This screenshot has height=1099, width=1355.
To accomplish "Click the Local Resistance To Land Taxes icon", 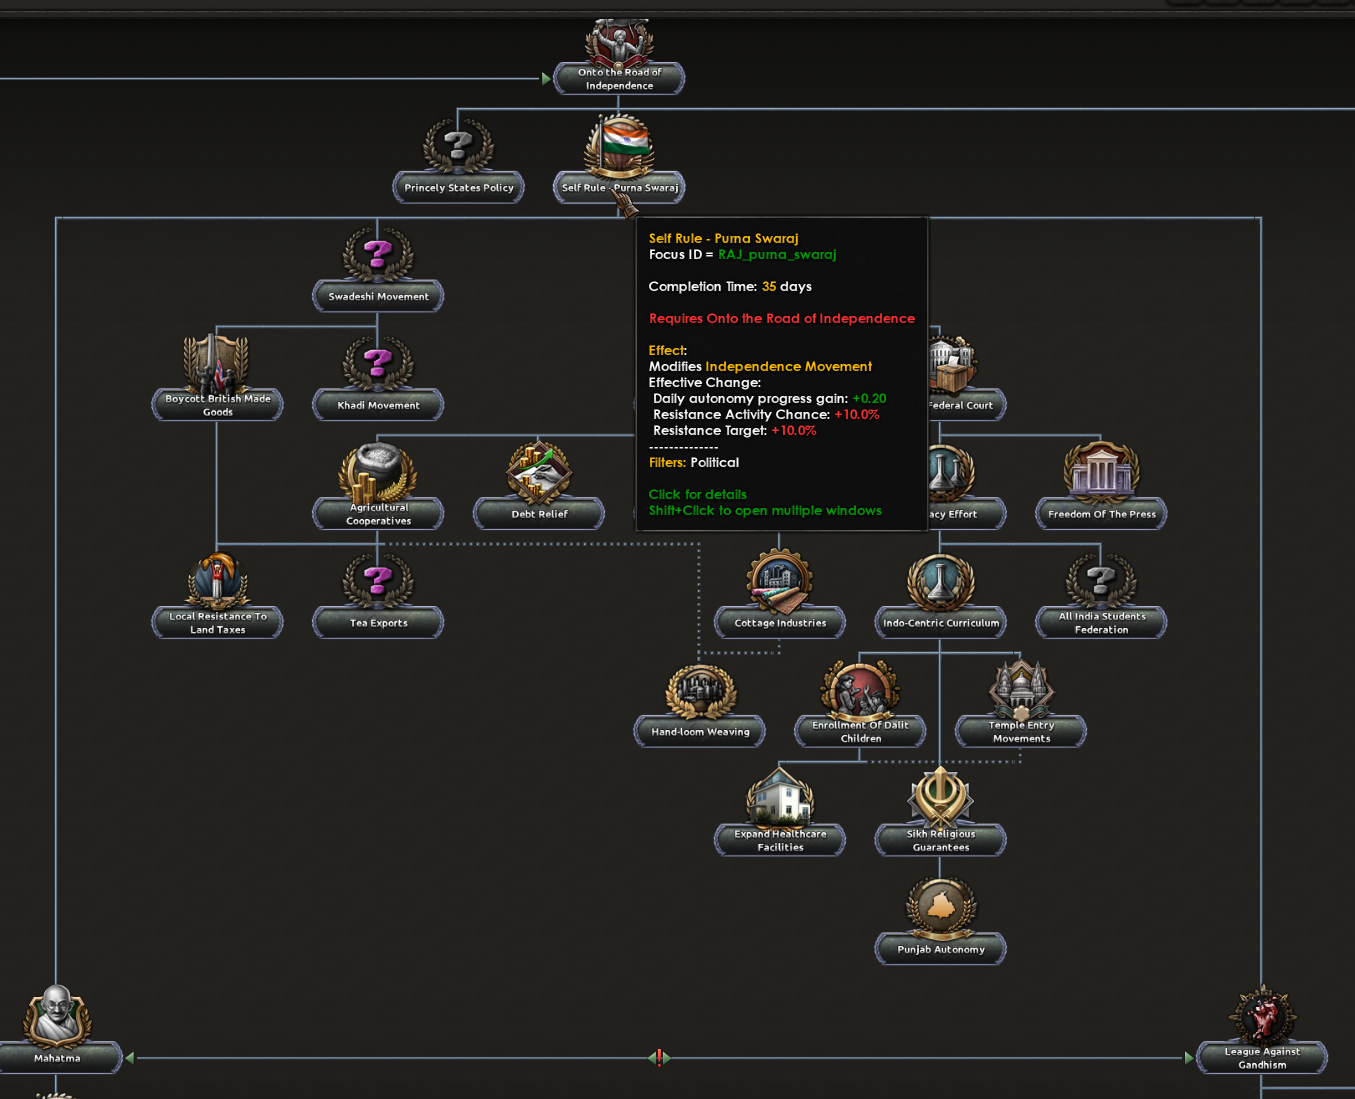I will point(217,580).
